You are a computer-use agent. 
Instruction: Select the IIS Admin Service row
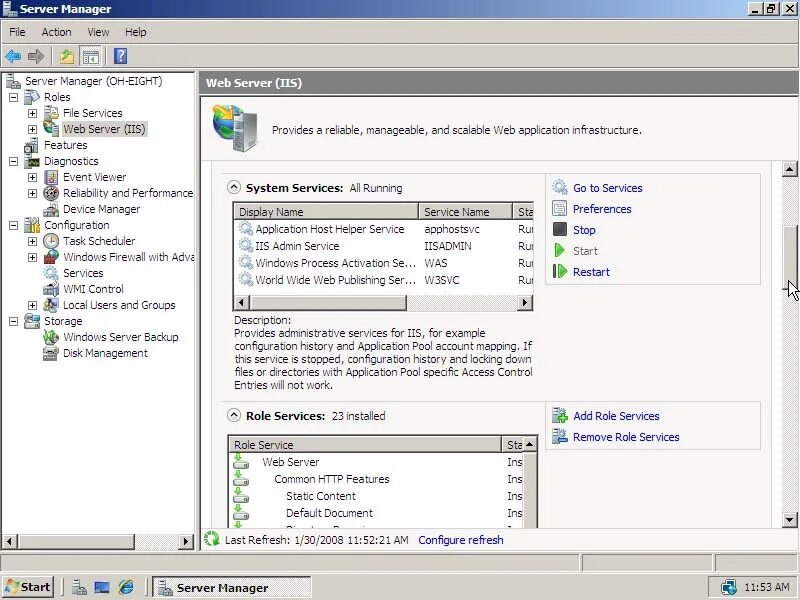(x=384, y=246)
